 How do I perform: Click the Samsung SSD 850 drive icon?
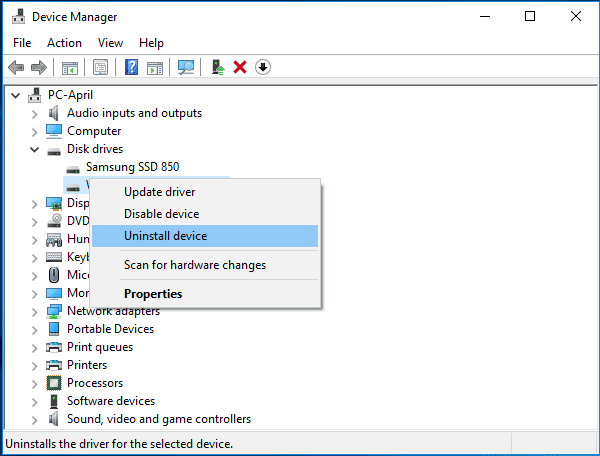73,169
